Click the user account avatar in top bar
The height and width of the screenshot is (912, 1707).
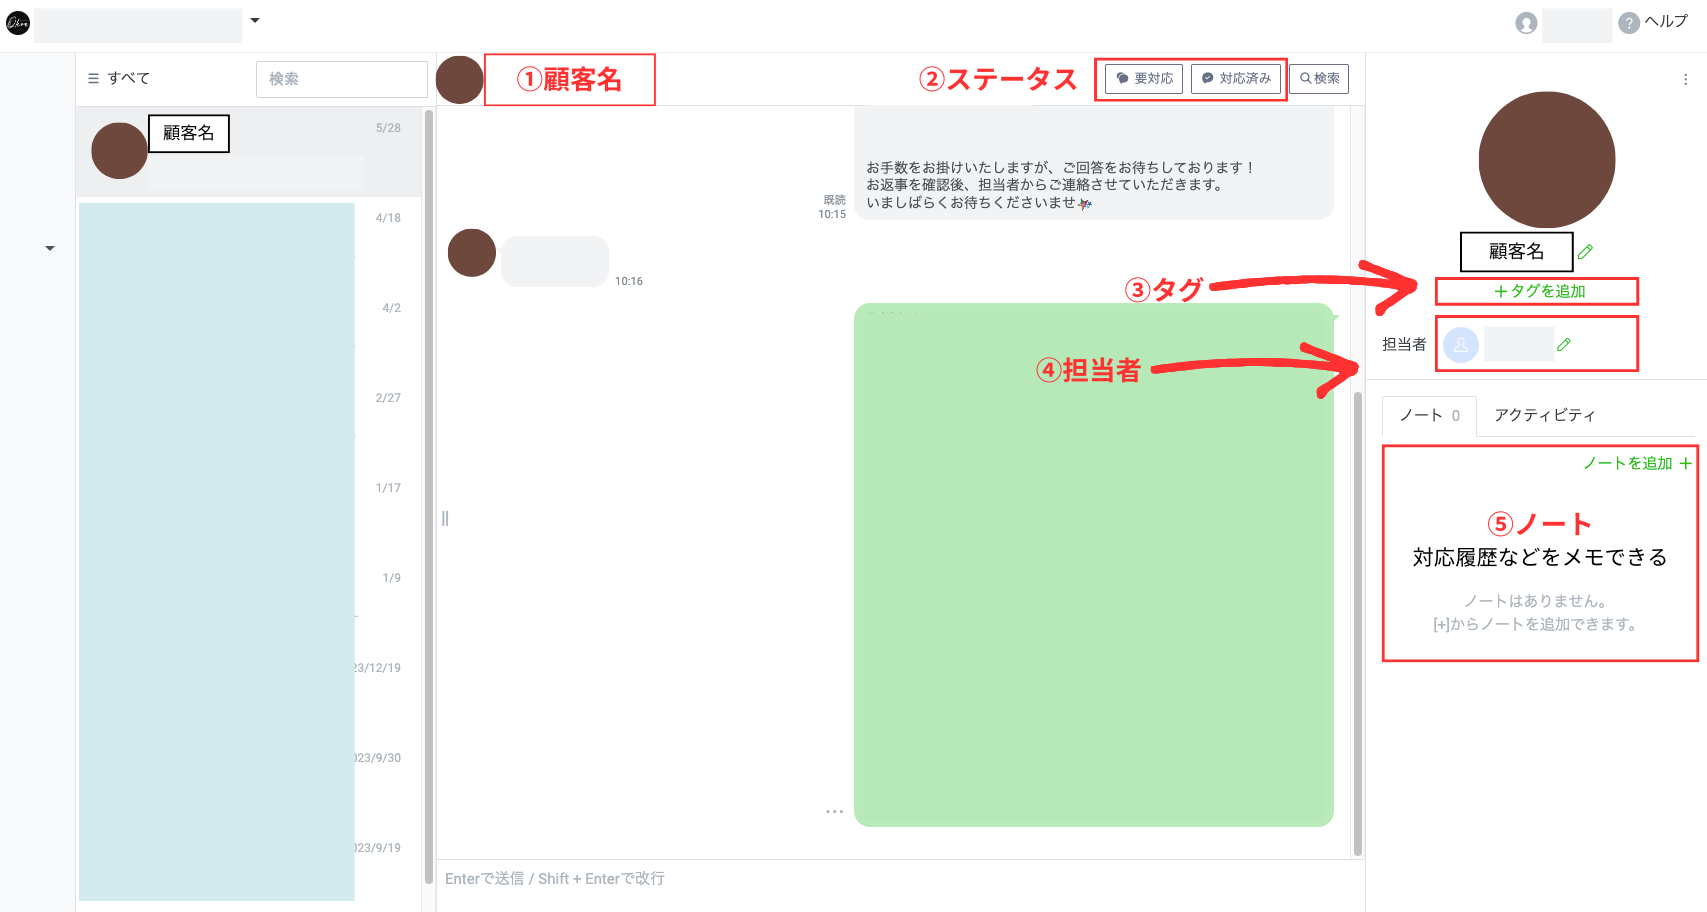pos(1526,23)
